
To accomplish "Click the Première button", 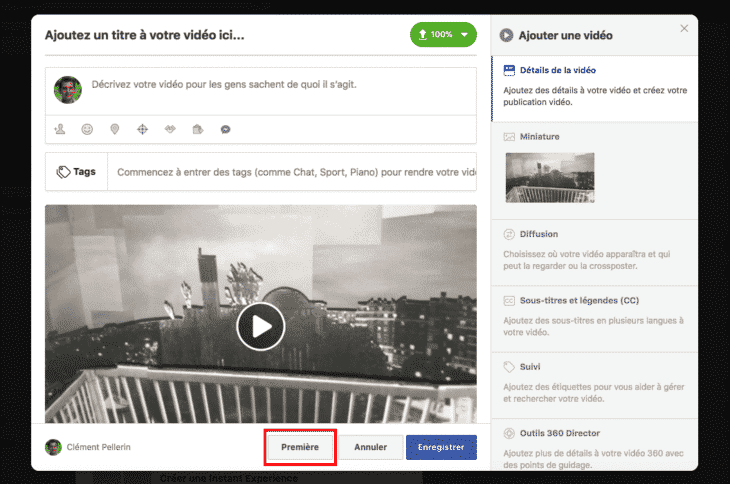I will [300, 447].
